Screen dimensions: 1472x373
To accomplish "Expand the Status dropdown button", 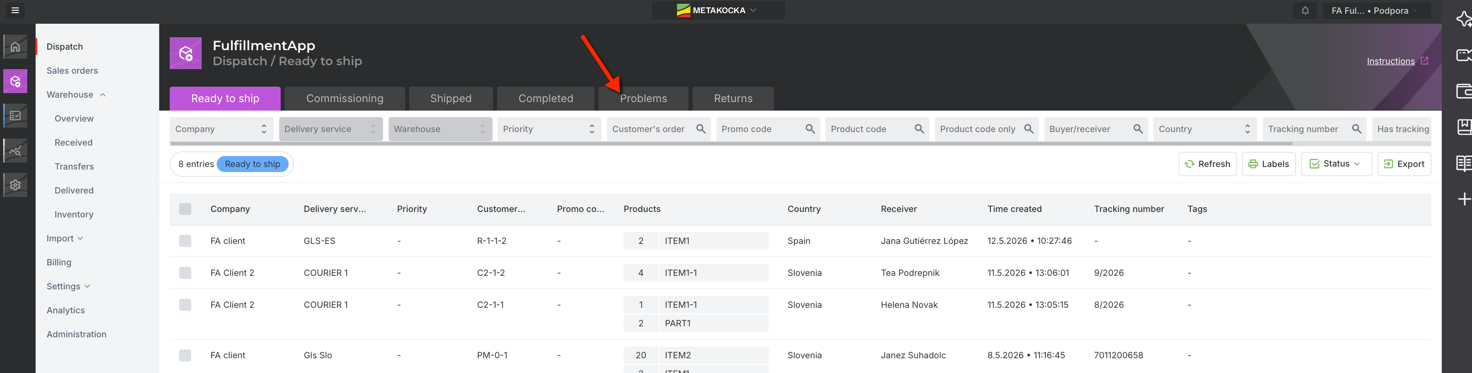I will coord(1336,164).
